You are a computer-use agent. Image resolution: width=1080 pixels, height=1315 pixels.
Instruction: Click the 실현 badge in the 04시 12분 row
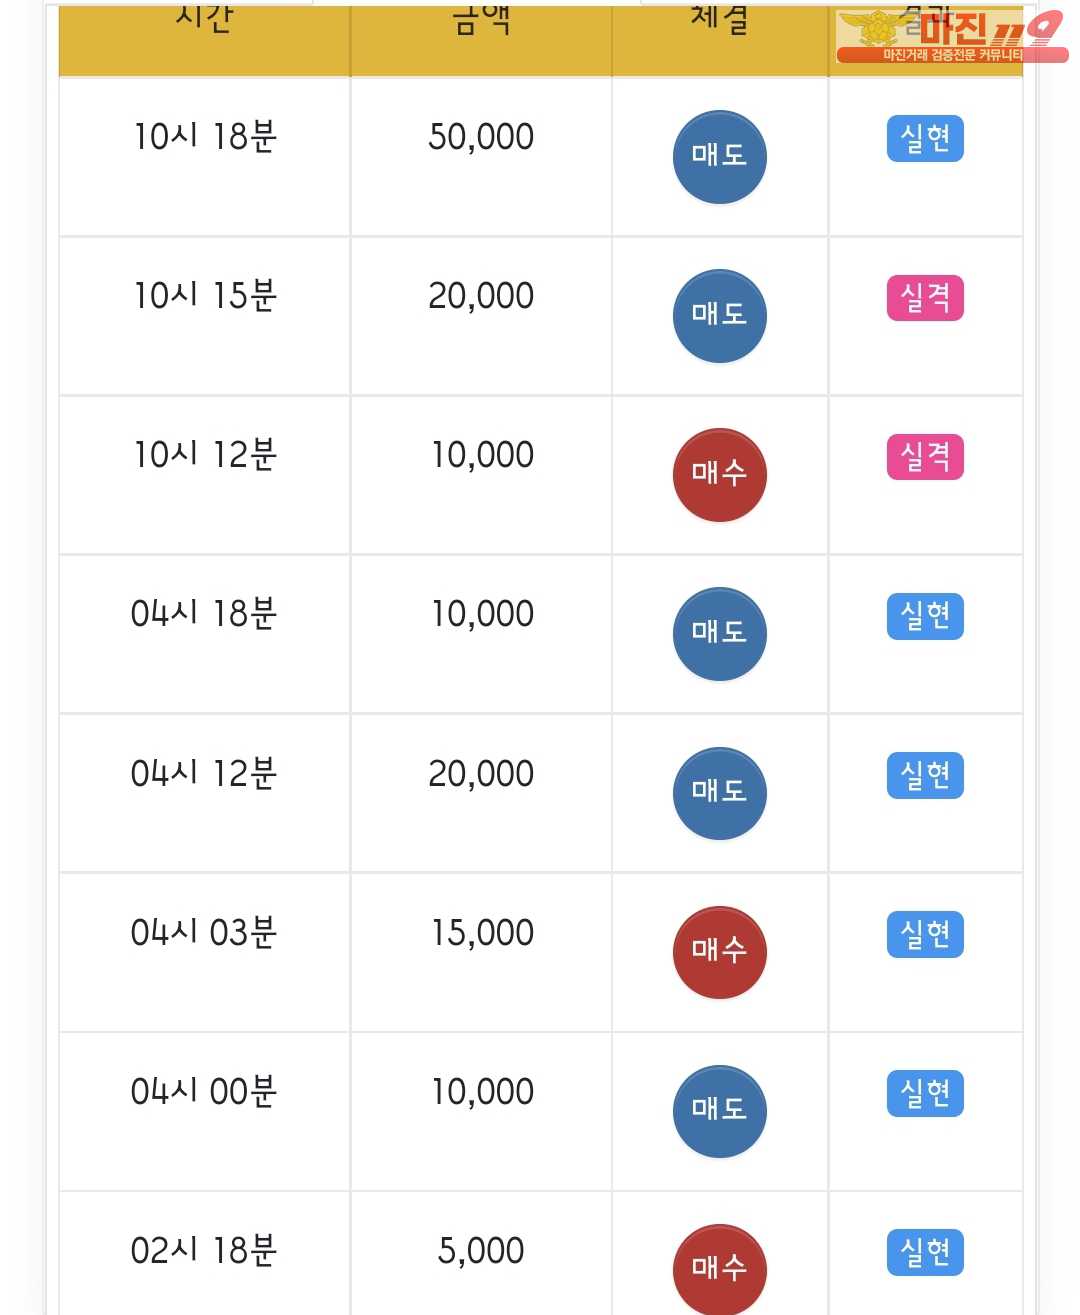click(925, 775)
